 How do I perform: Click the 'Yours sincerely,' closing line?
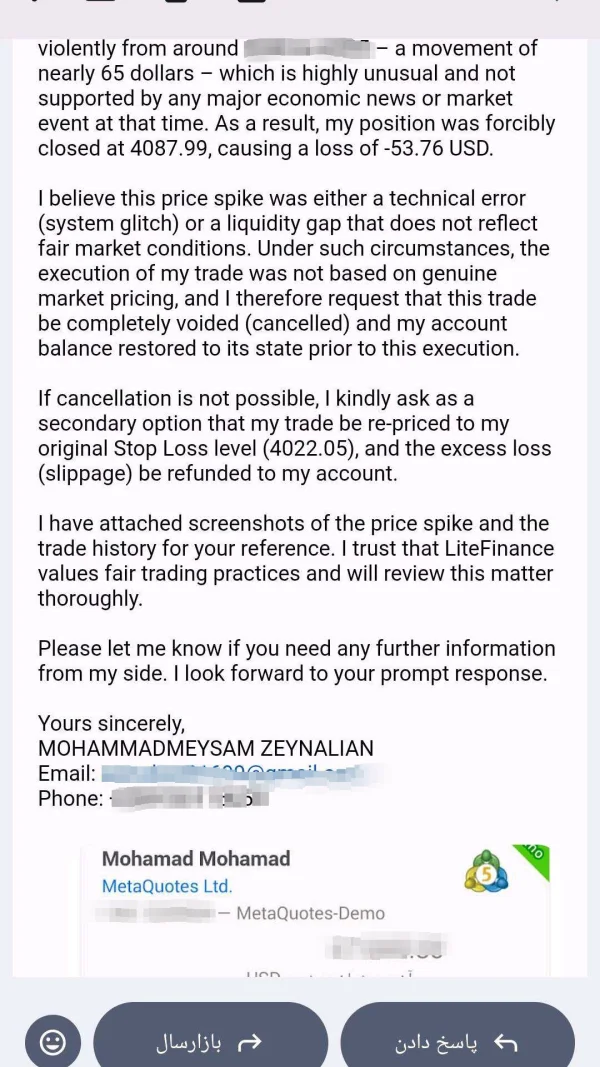pos(111,723)
